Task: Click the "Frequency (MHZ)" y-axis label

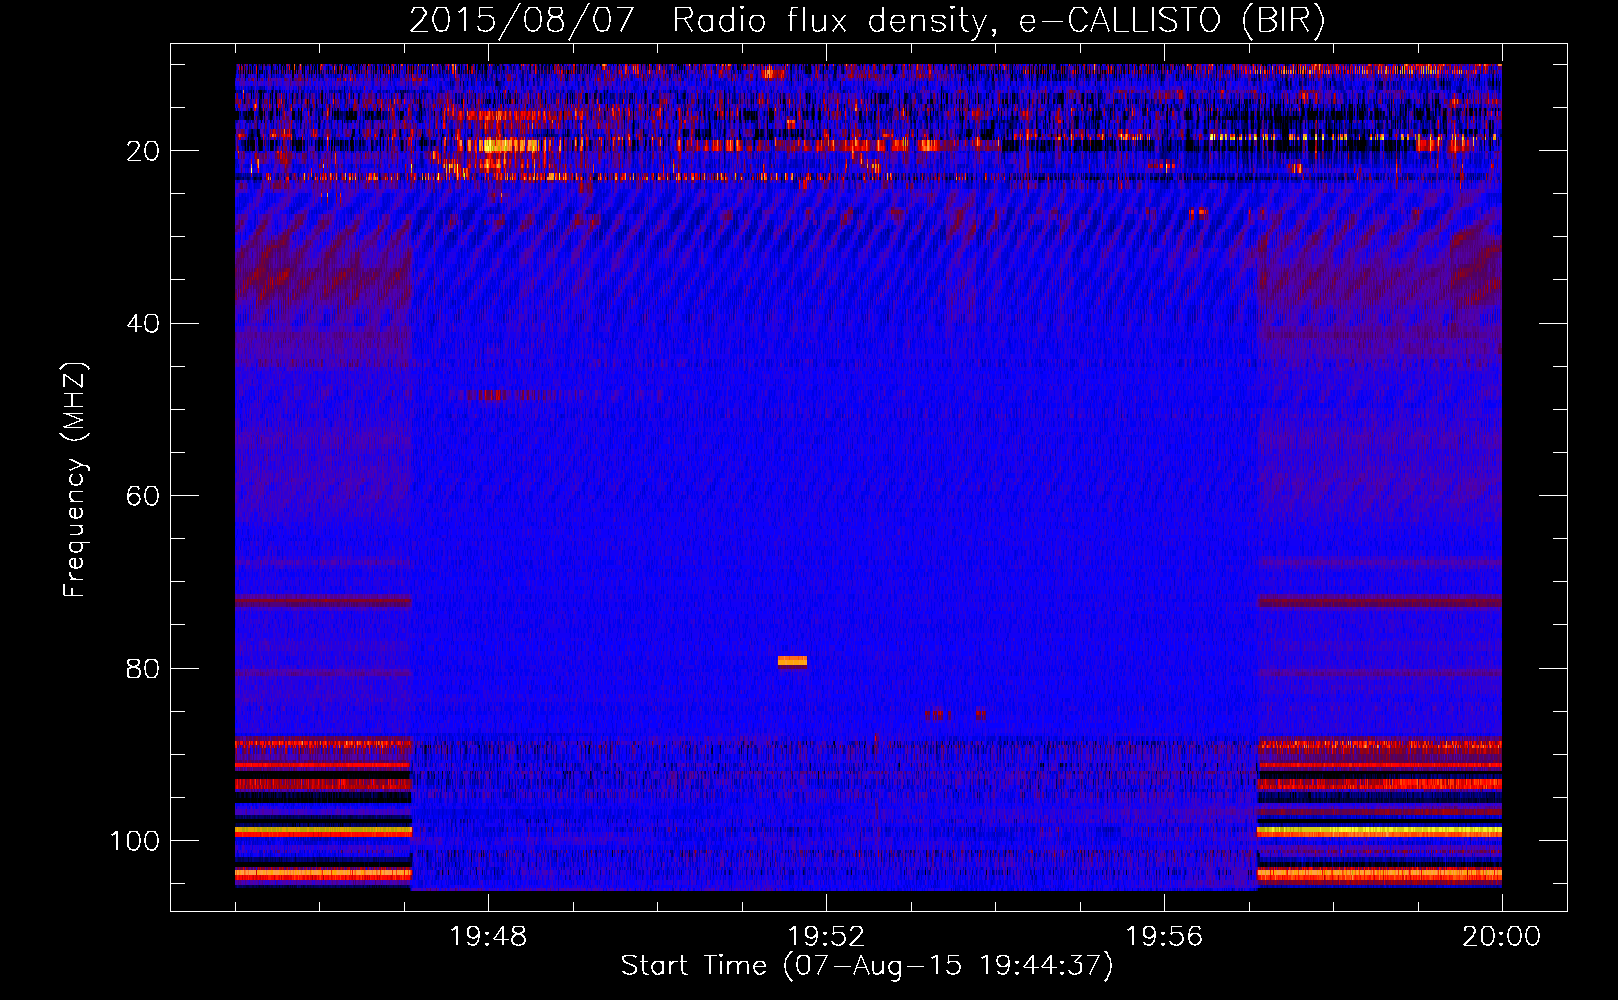Action: click(75, 479)
